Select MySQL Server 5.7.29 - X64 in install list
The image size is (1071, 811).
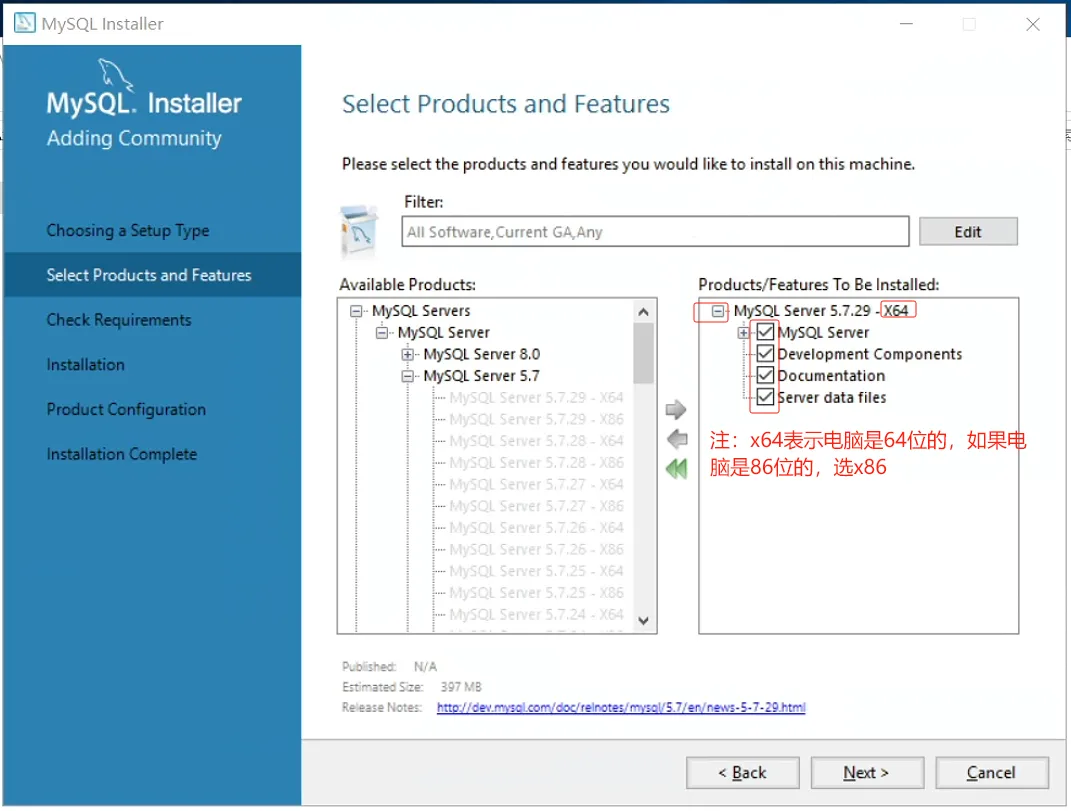click(821, 311)
